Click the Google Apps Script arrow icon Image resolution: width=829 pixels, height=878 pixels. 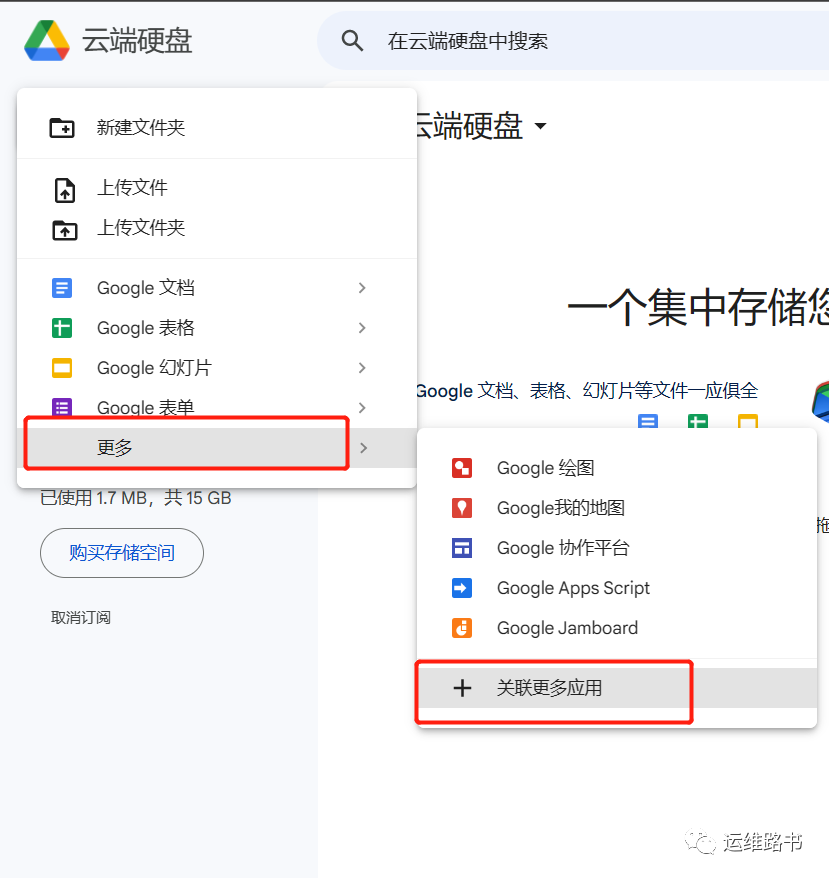point(462,588)
